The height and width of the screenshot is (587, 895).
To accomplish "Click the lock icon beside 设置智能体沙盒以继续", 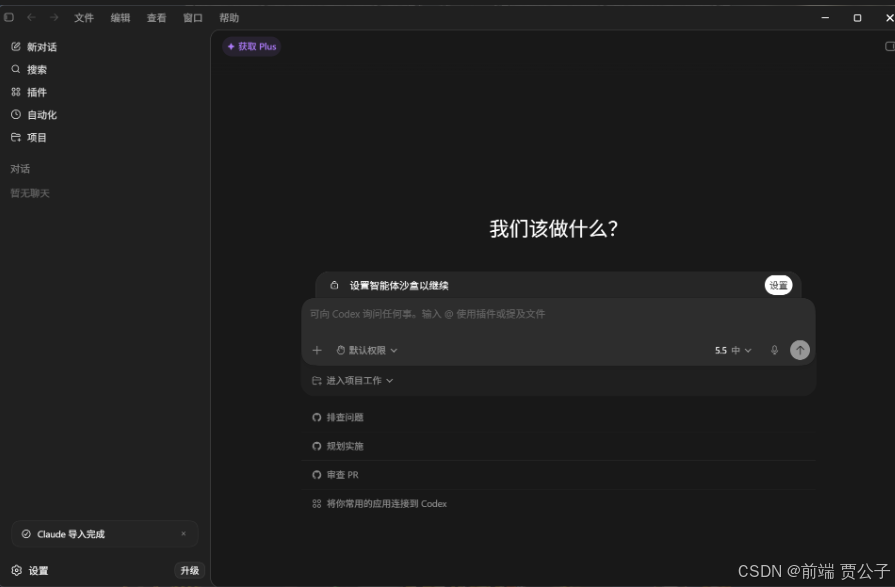I will pos(334,285).
